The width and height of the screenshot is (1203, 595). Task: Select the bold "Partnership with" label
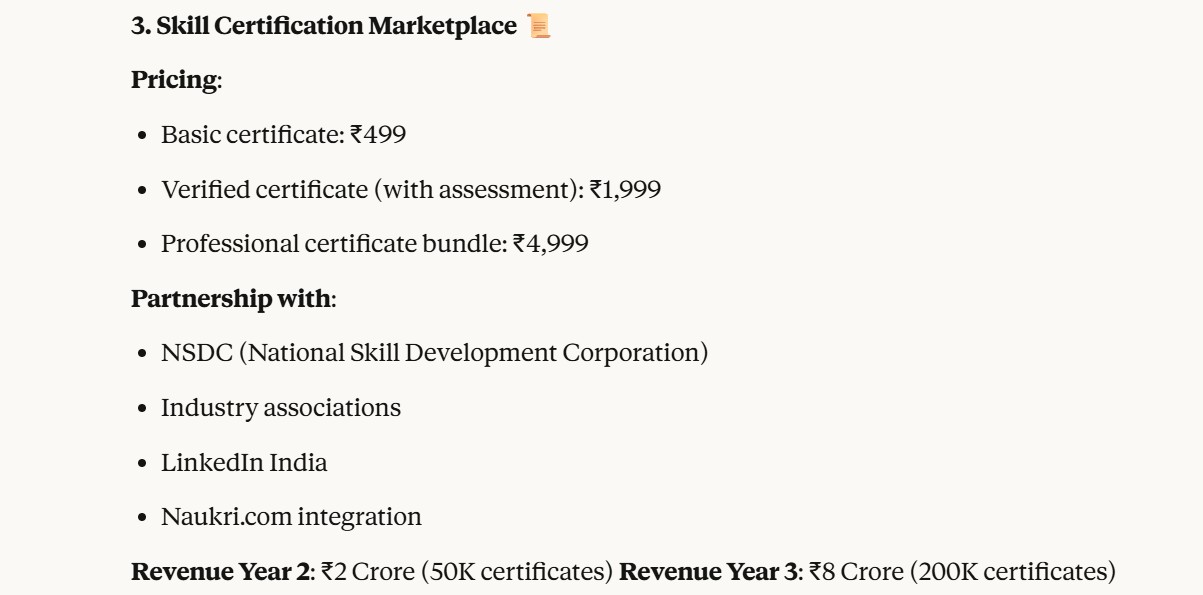[x=231, y=299]
